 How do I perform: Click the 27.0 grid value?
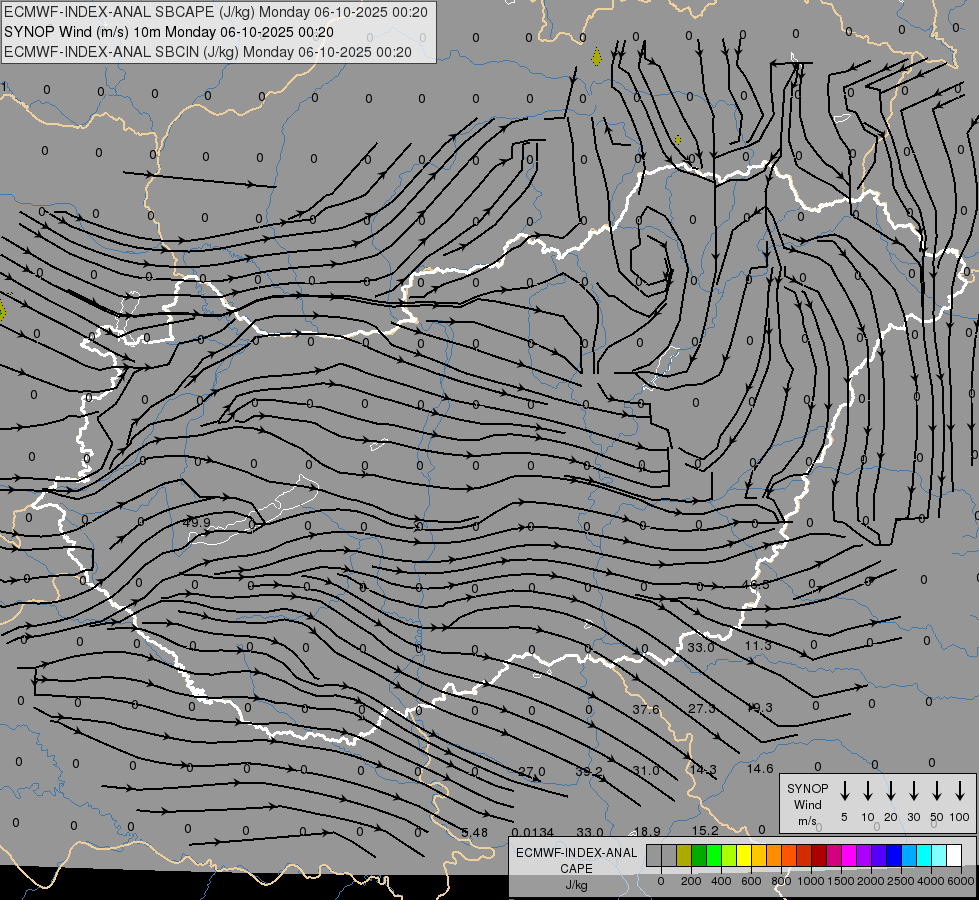click(532, 772)
